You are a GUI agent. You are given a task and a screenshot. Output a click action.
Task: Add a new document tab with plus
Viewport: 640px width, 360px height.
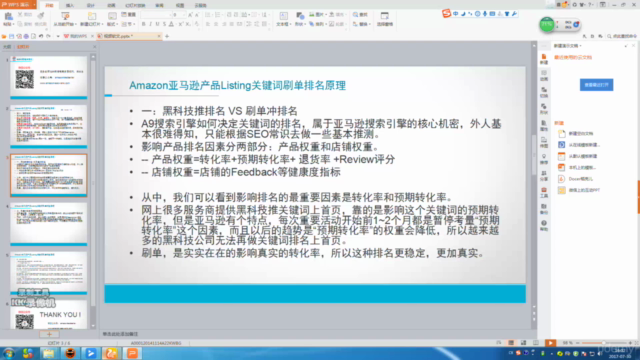point(167,36)
